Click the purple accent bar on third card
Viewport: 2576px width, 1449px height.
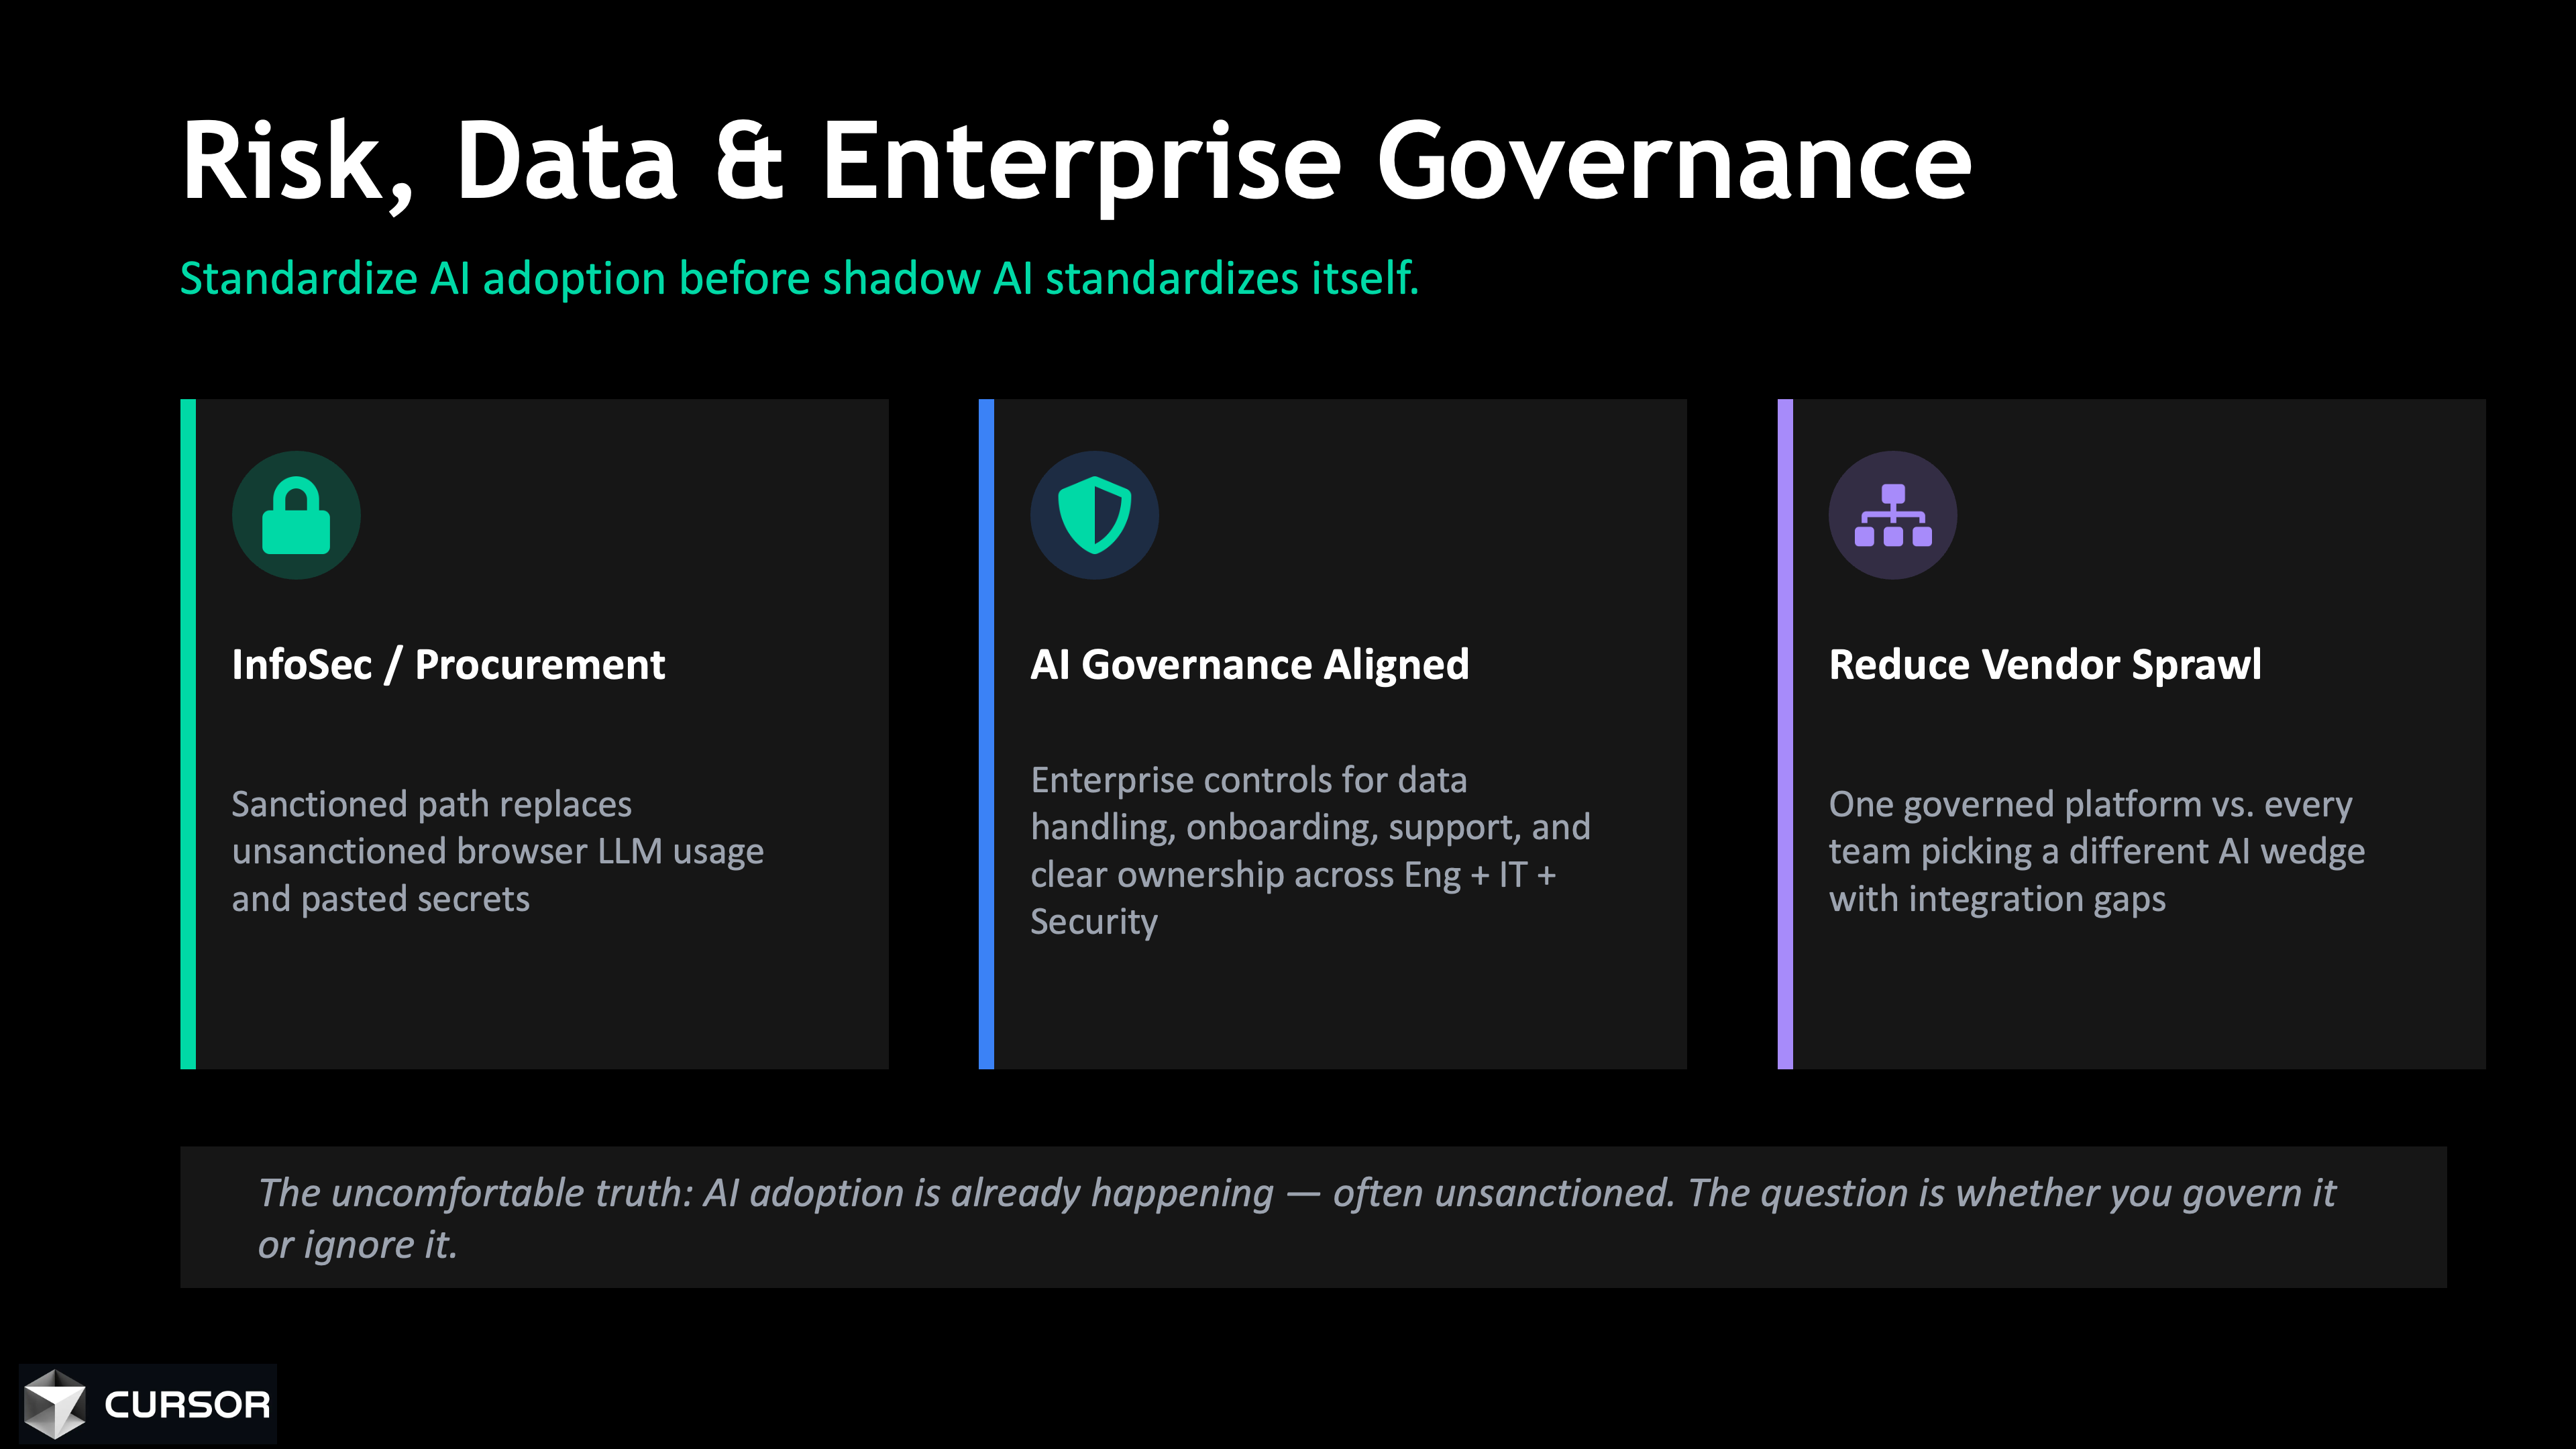tap(1785, 734)
